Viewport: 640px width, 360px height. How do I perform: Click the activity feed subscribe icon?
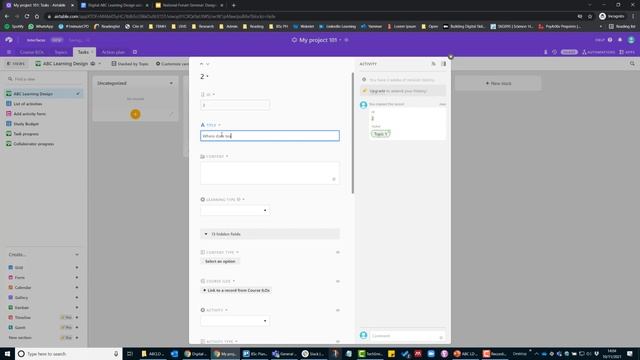(x=433, y=64)
